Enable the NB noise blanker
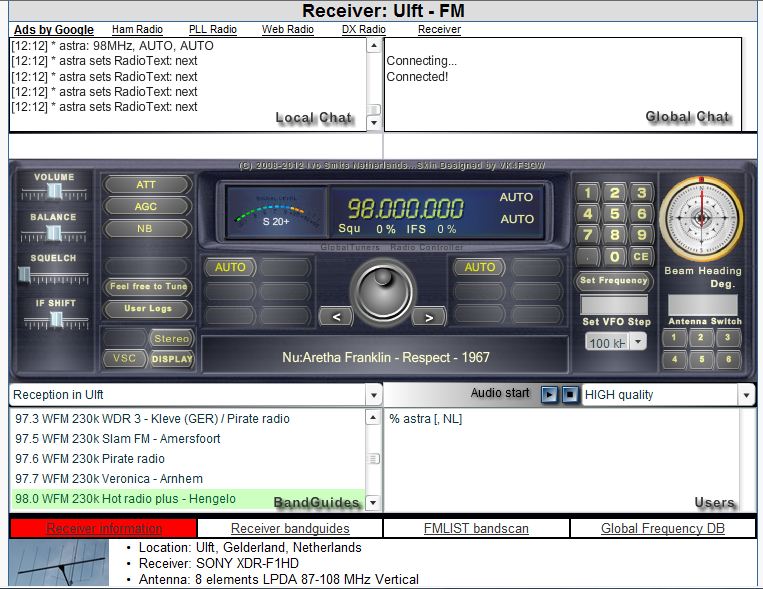 tap(146, 228)
